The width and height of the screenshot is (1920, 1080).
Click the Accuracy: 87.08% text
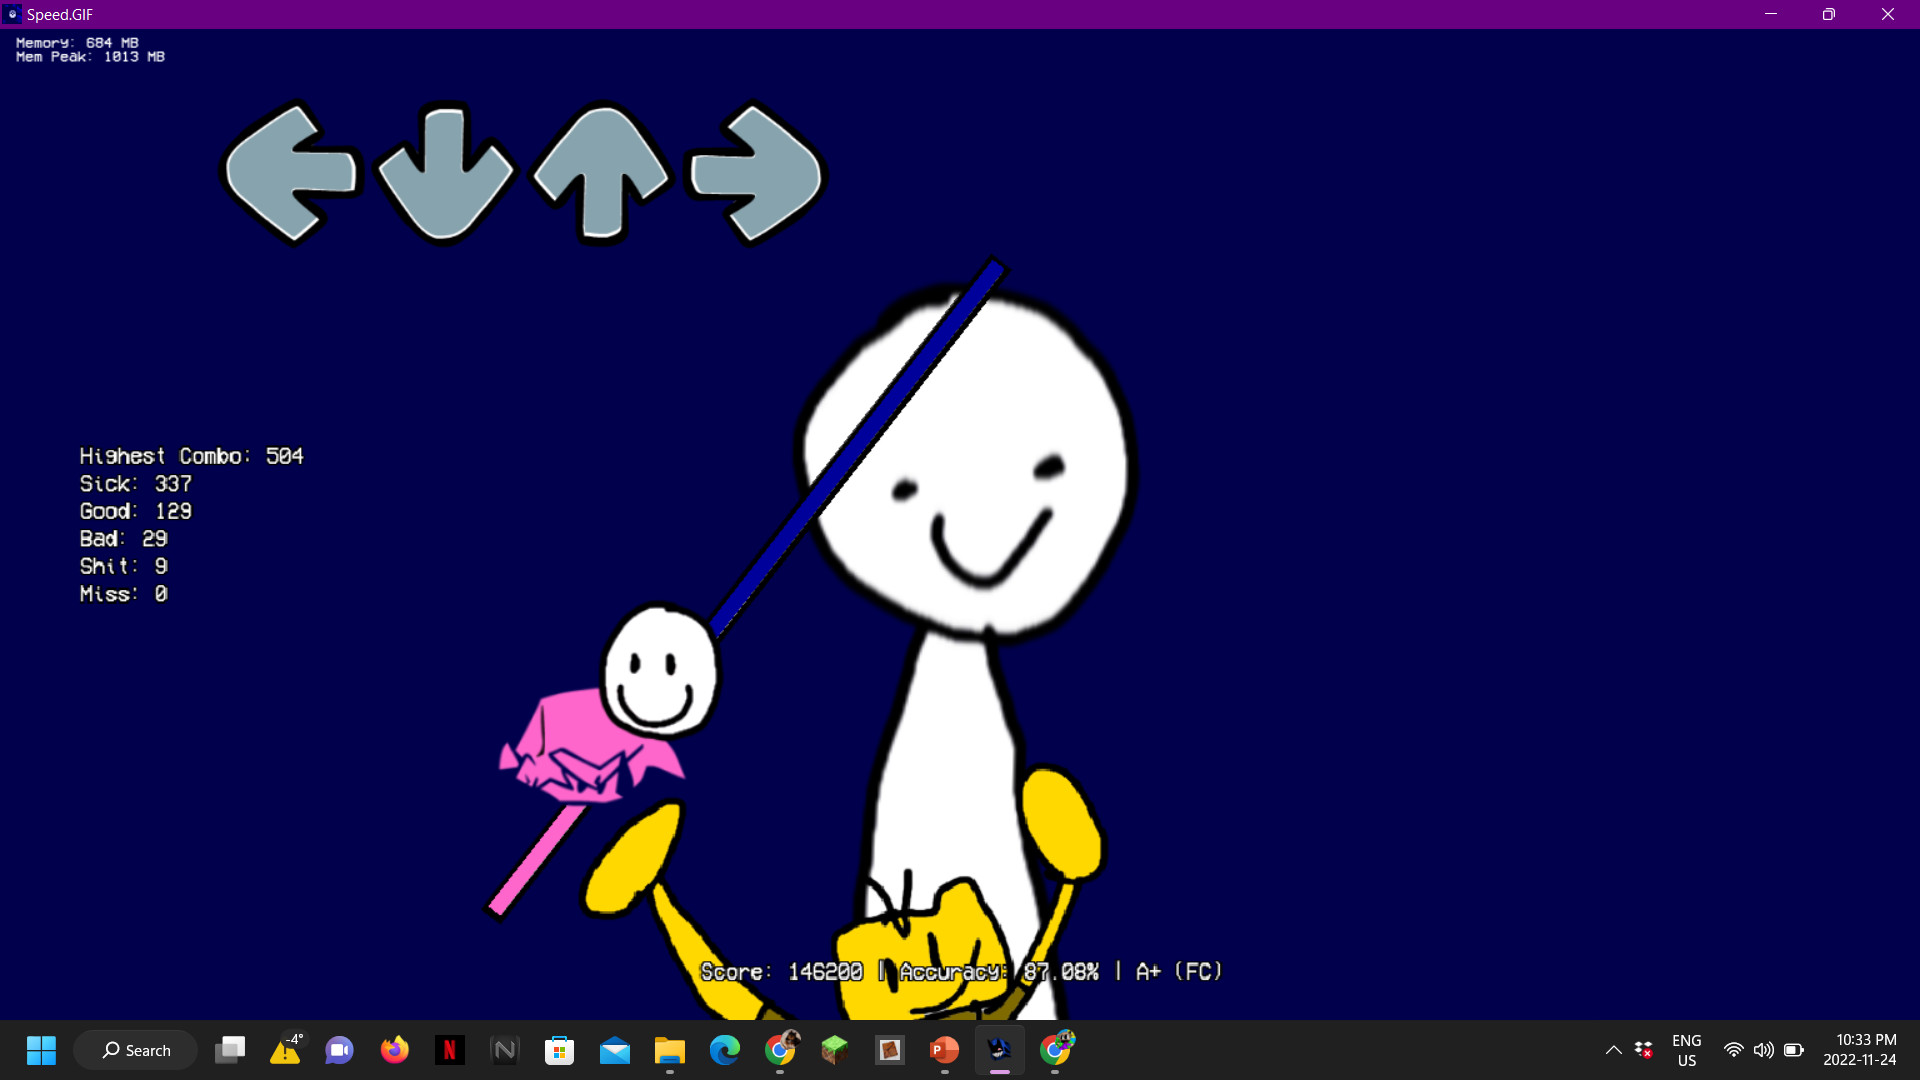pyautogui.click(x=999, y=972)
